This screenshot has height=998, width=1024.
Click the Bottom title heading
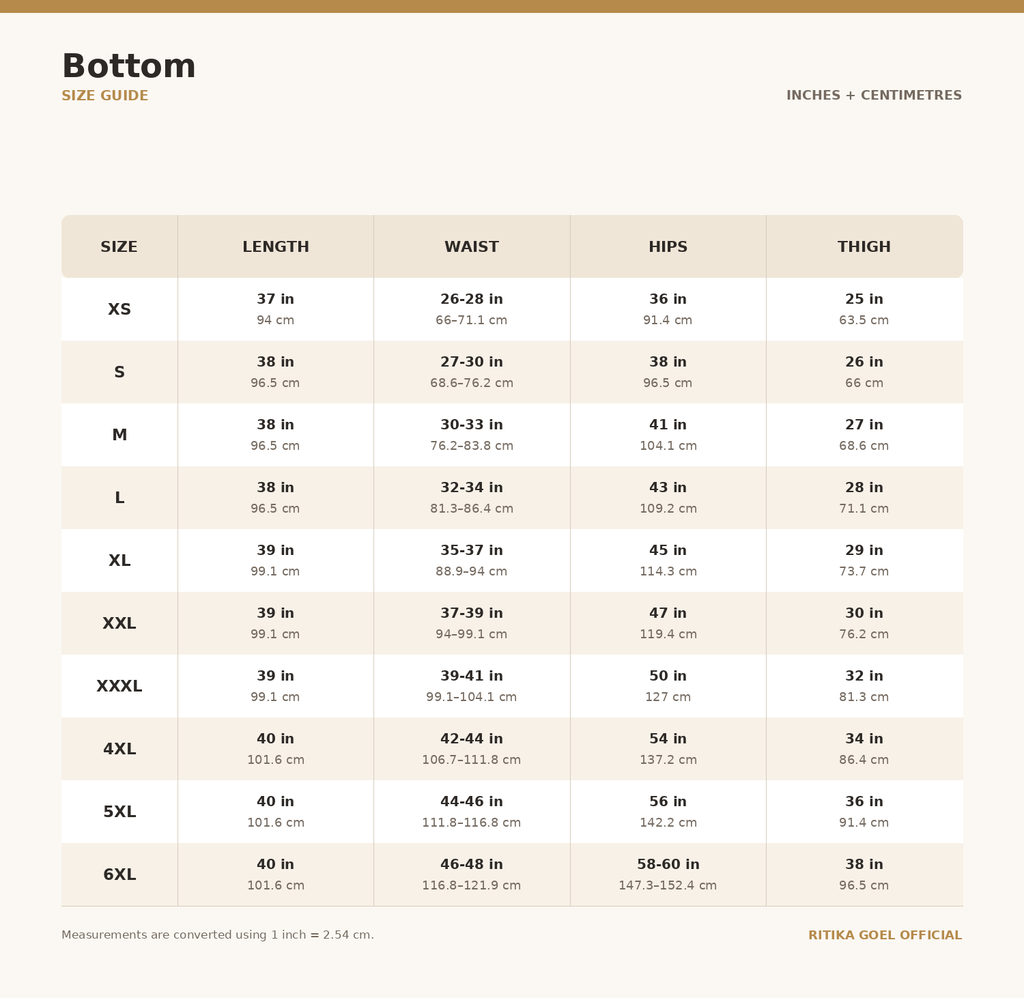[x=129, y=66]
